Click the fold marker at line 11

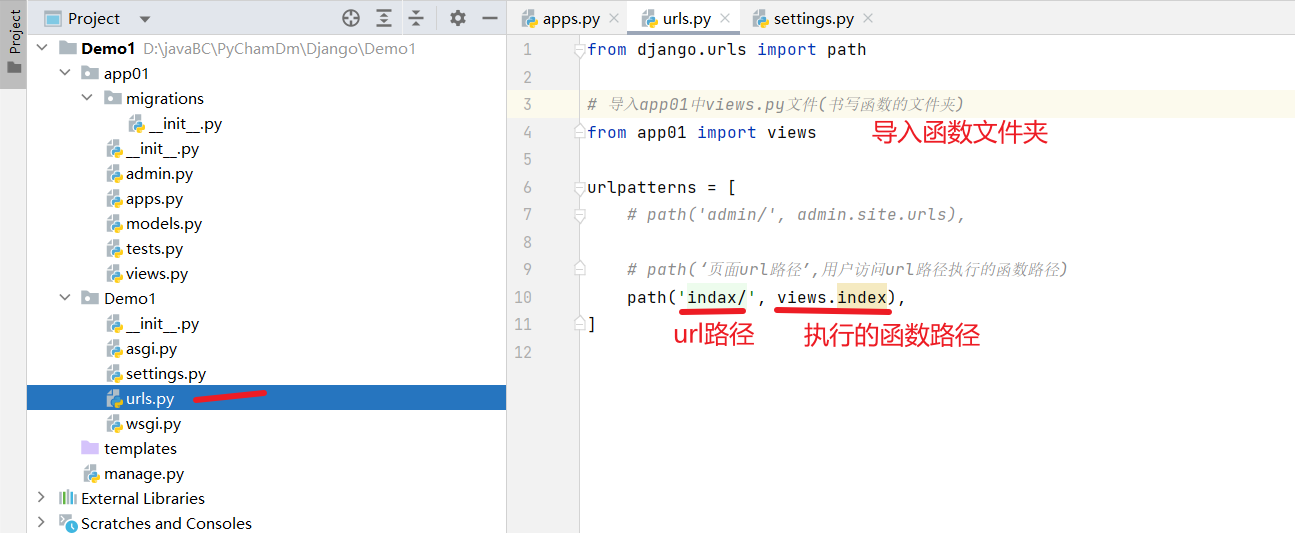(x=579, y=323)
